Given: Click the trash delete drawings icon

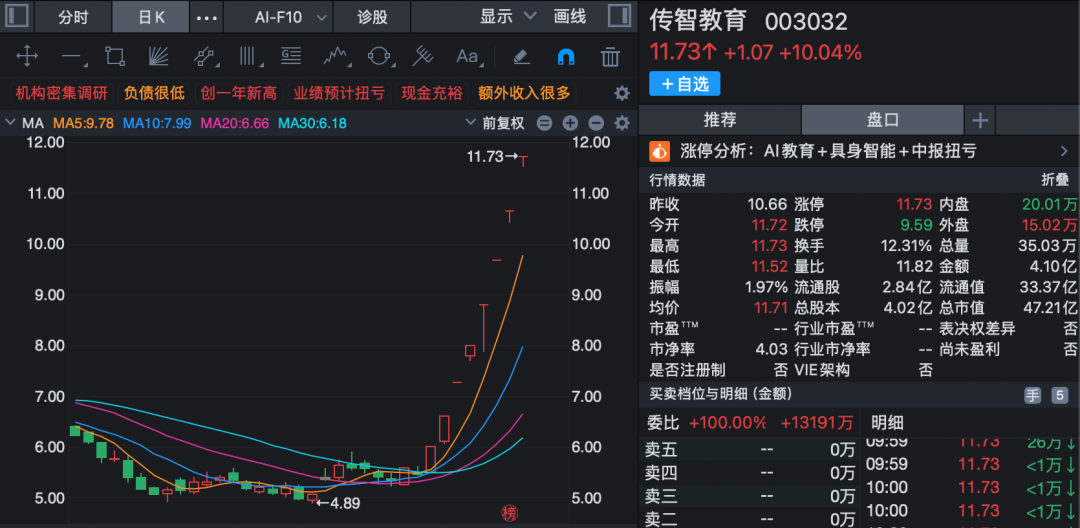Looking at the screenshot, I should 610,56.
